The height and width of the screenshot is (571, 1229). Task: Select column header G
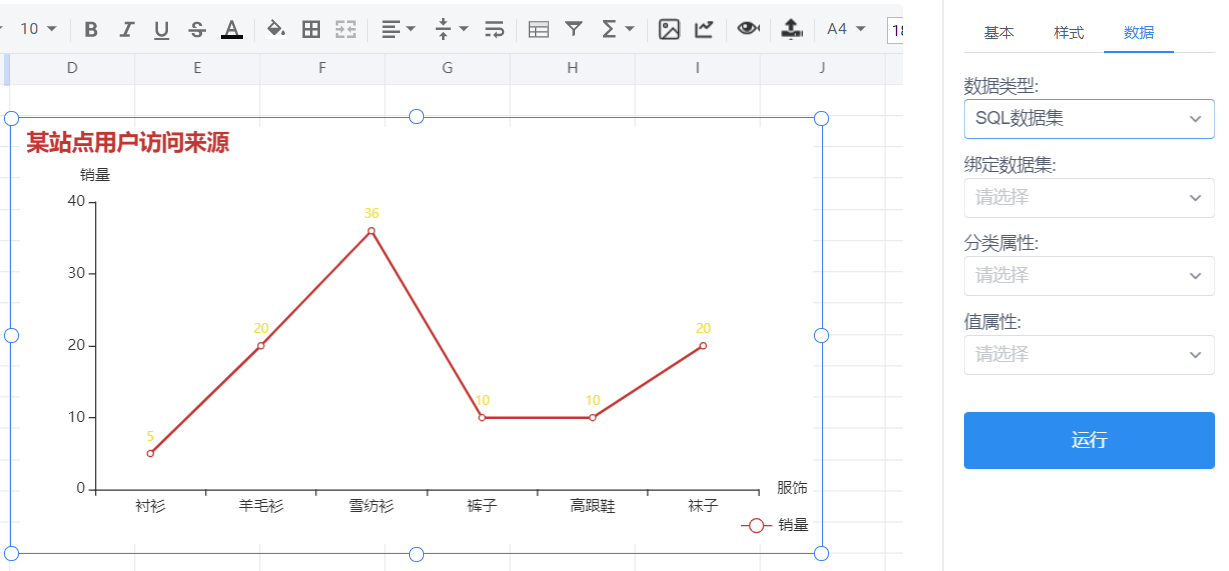pyautogui.click(x=447, y=68)
